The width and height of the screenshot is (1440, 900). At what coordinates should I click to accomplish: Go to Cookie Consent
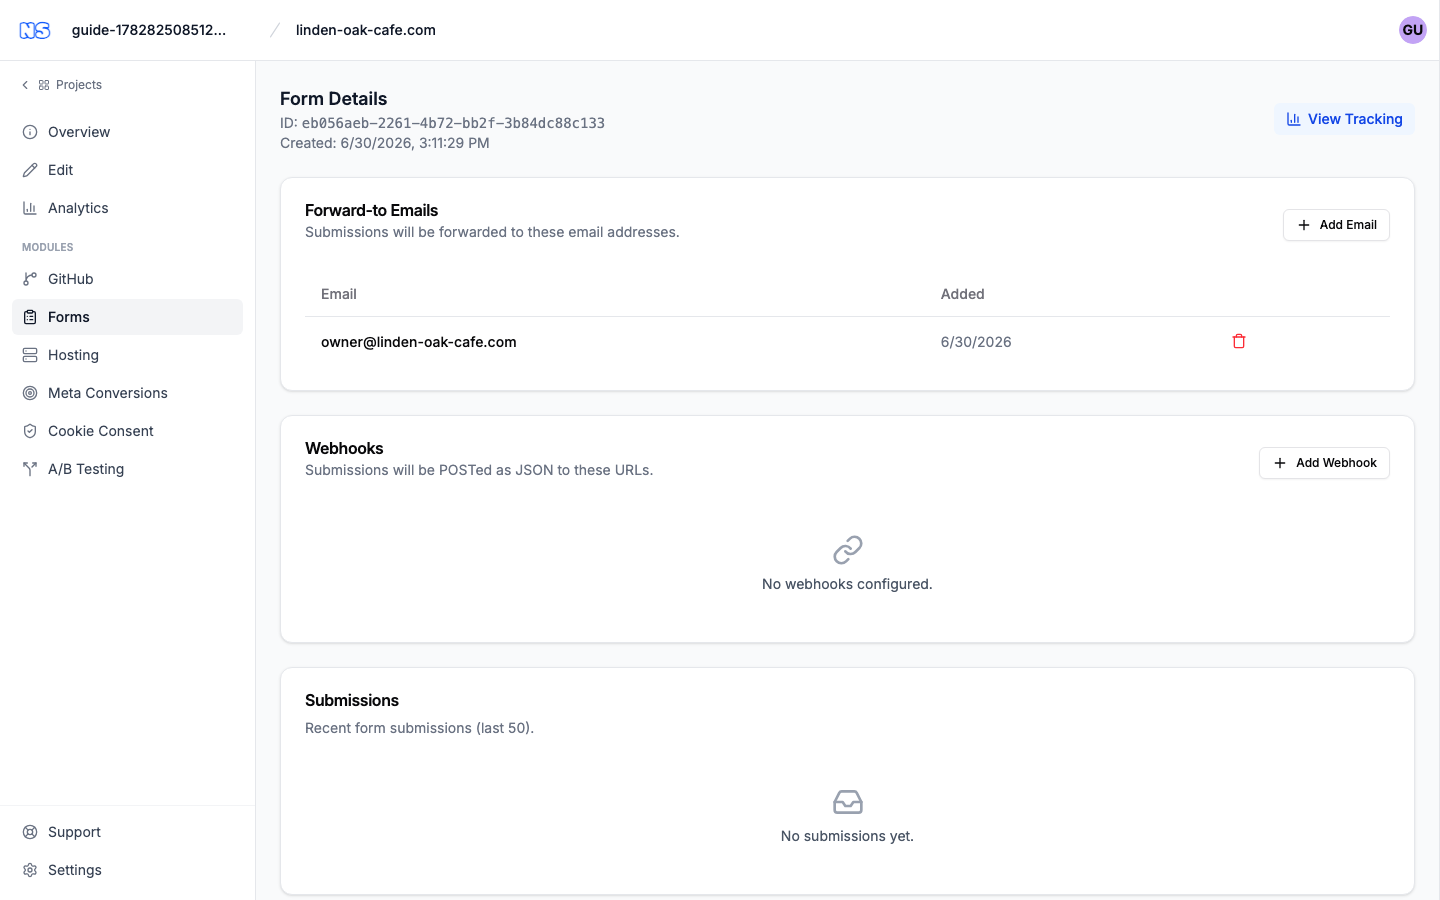(127, 431)
